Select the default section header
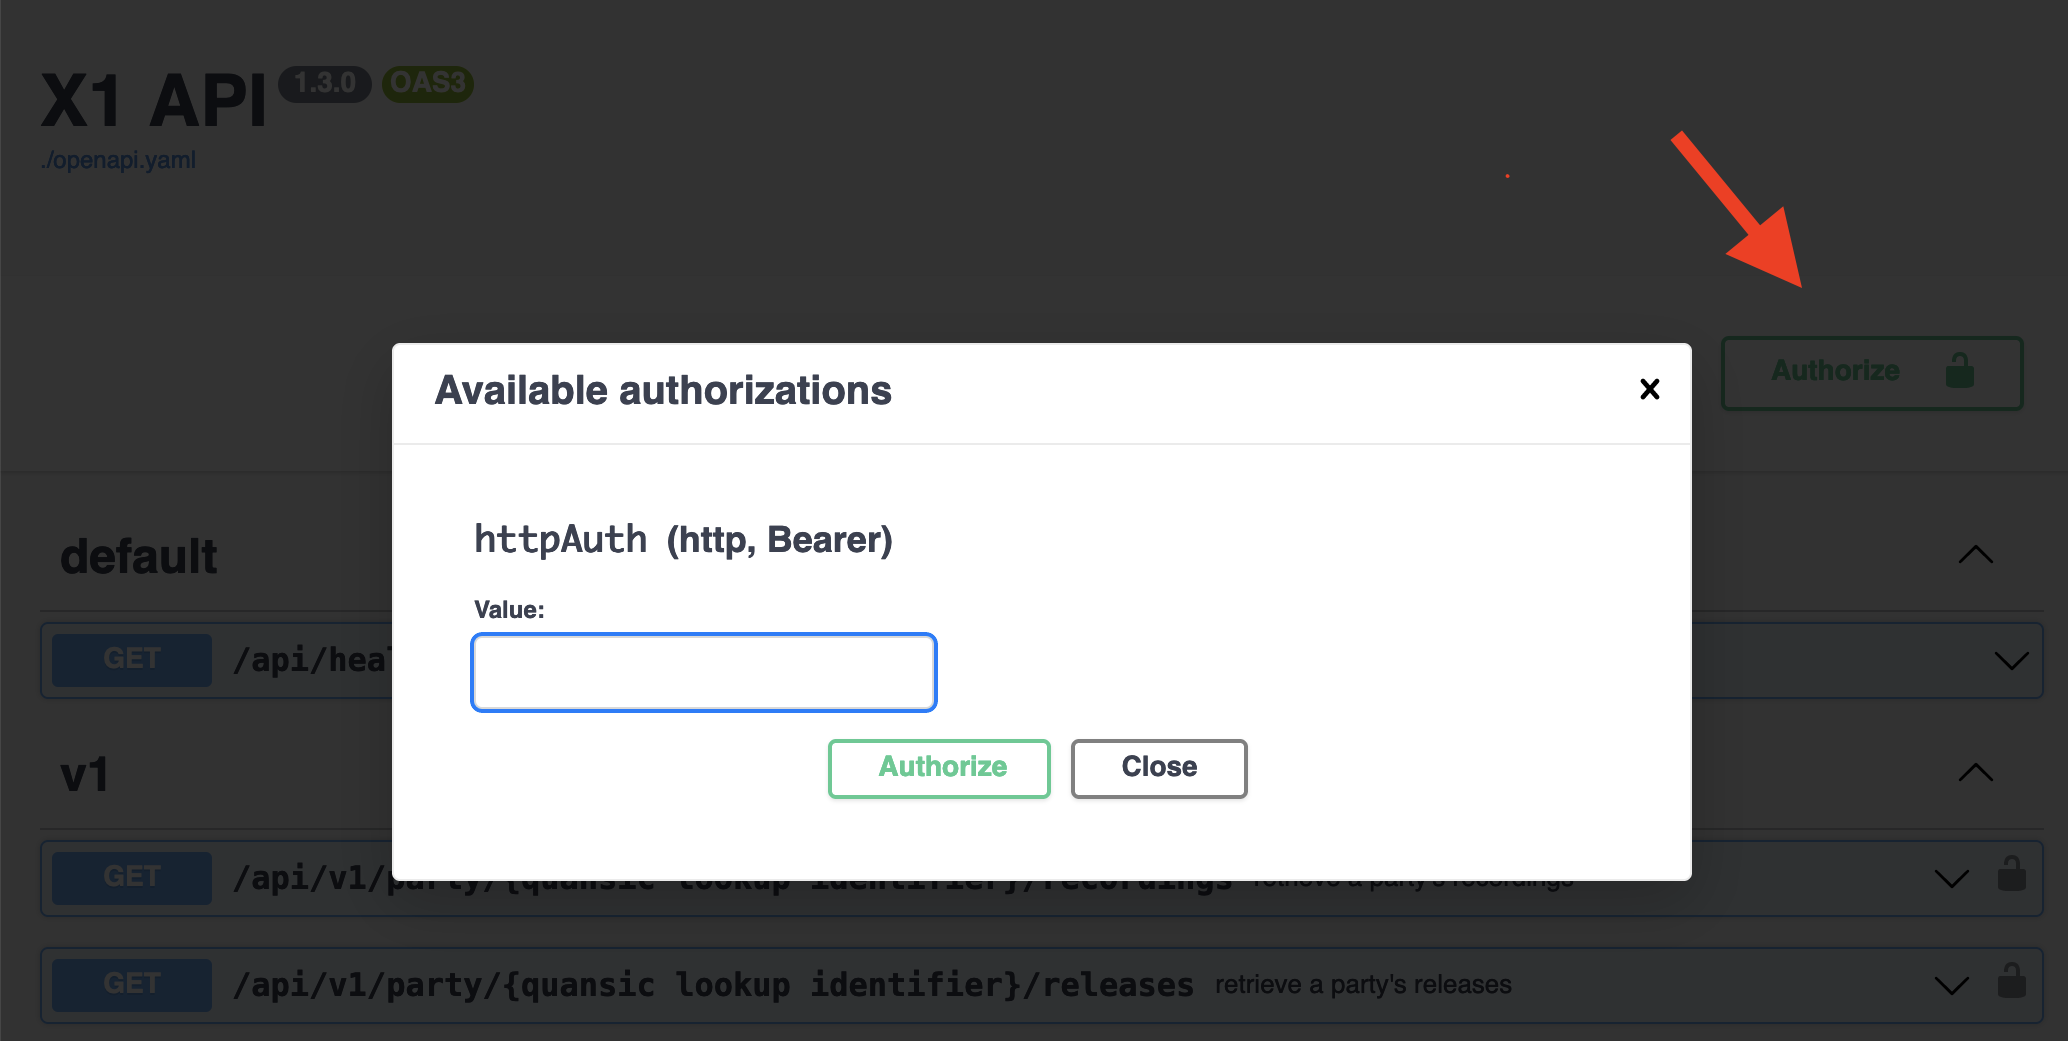This screenshot has height=1041, width=2068. click(x=139, y=556)
